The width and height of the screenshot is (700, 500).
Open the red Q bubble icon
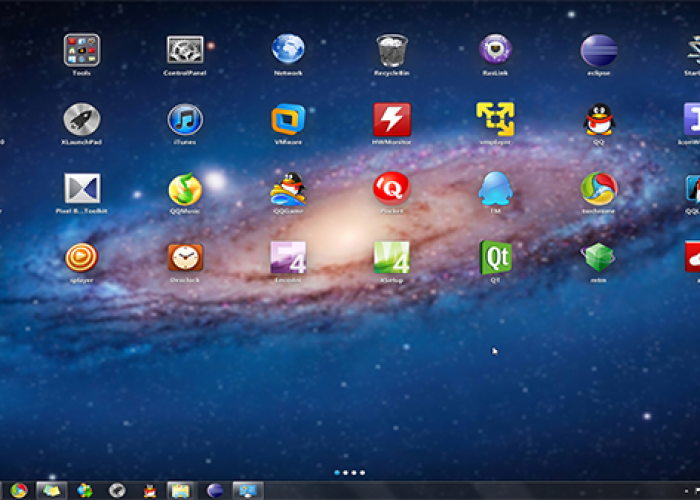click(x=392, y=188)
